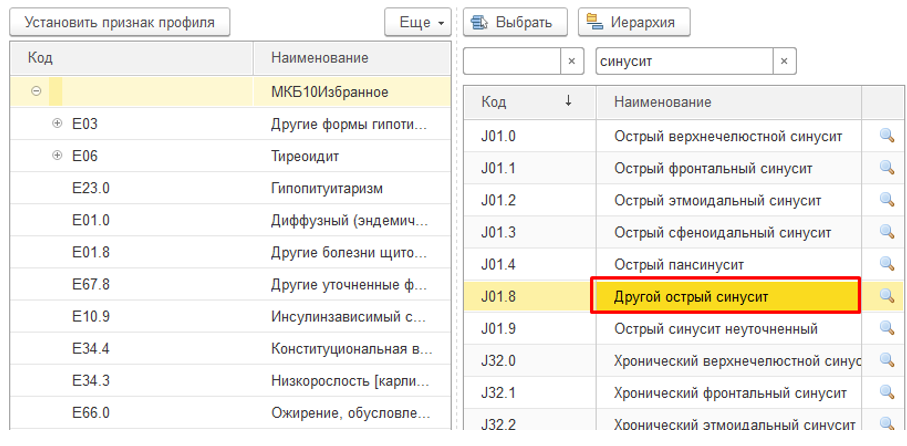Click Установить признак профиля button

coord(119,21)
